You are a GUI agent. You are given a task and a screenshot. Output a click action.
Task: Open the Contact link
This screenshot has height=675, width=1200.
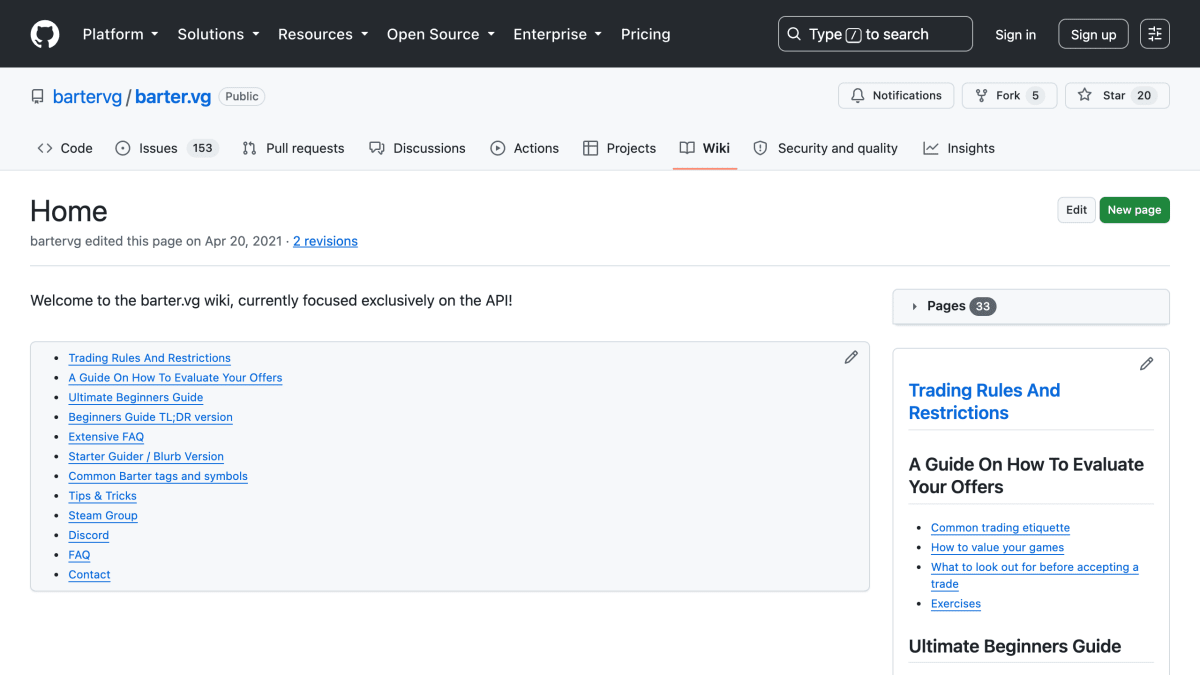89,575
